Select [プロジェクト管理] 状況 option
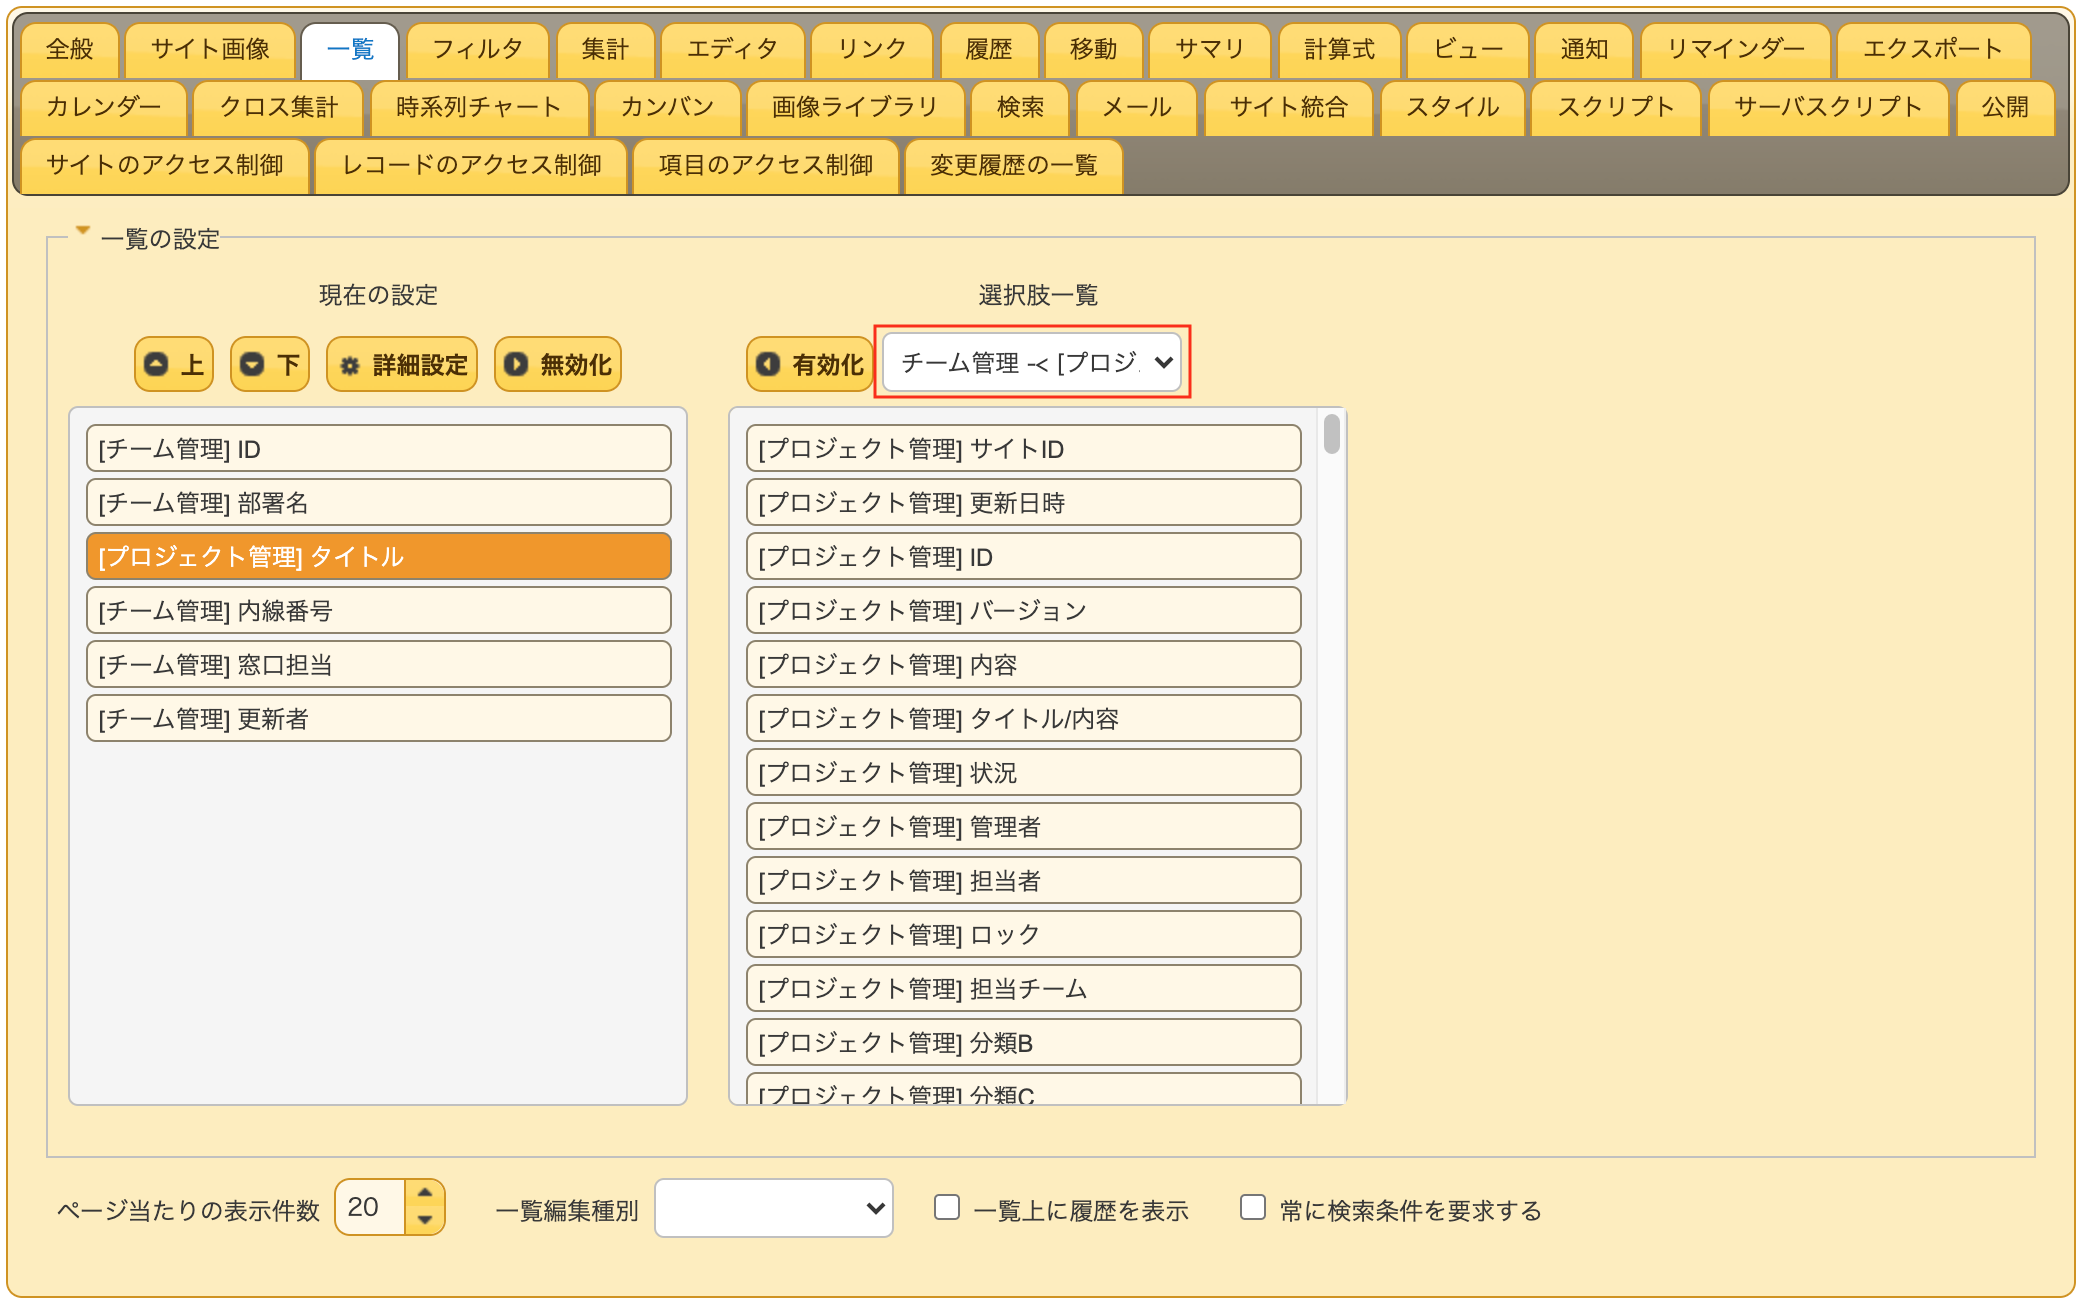Viewport: 2082px width, 1304px height. pos(1024,772)
